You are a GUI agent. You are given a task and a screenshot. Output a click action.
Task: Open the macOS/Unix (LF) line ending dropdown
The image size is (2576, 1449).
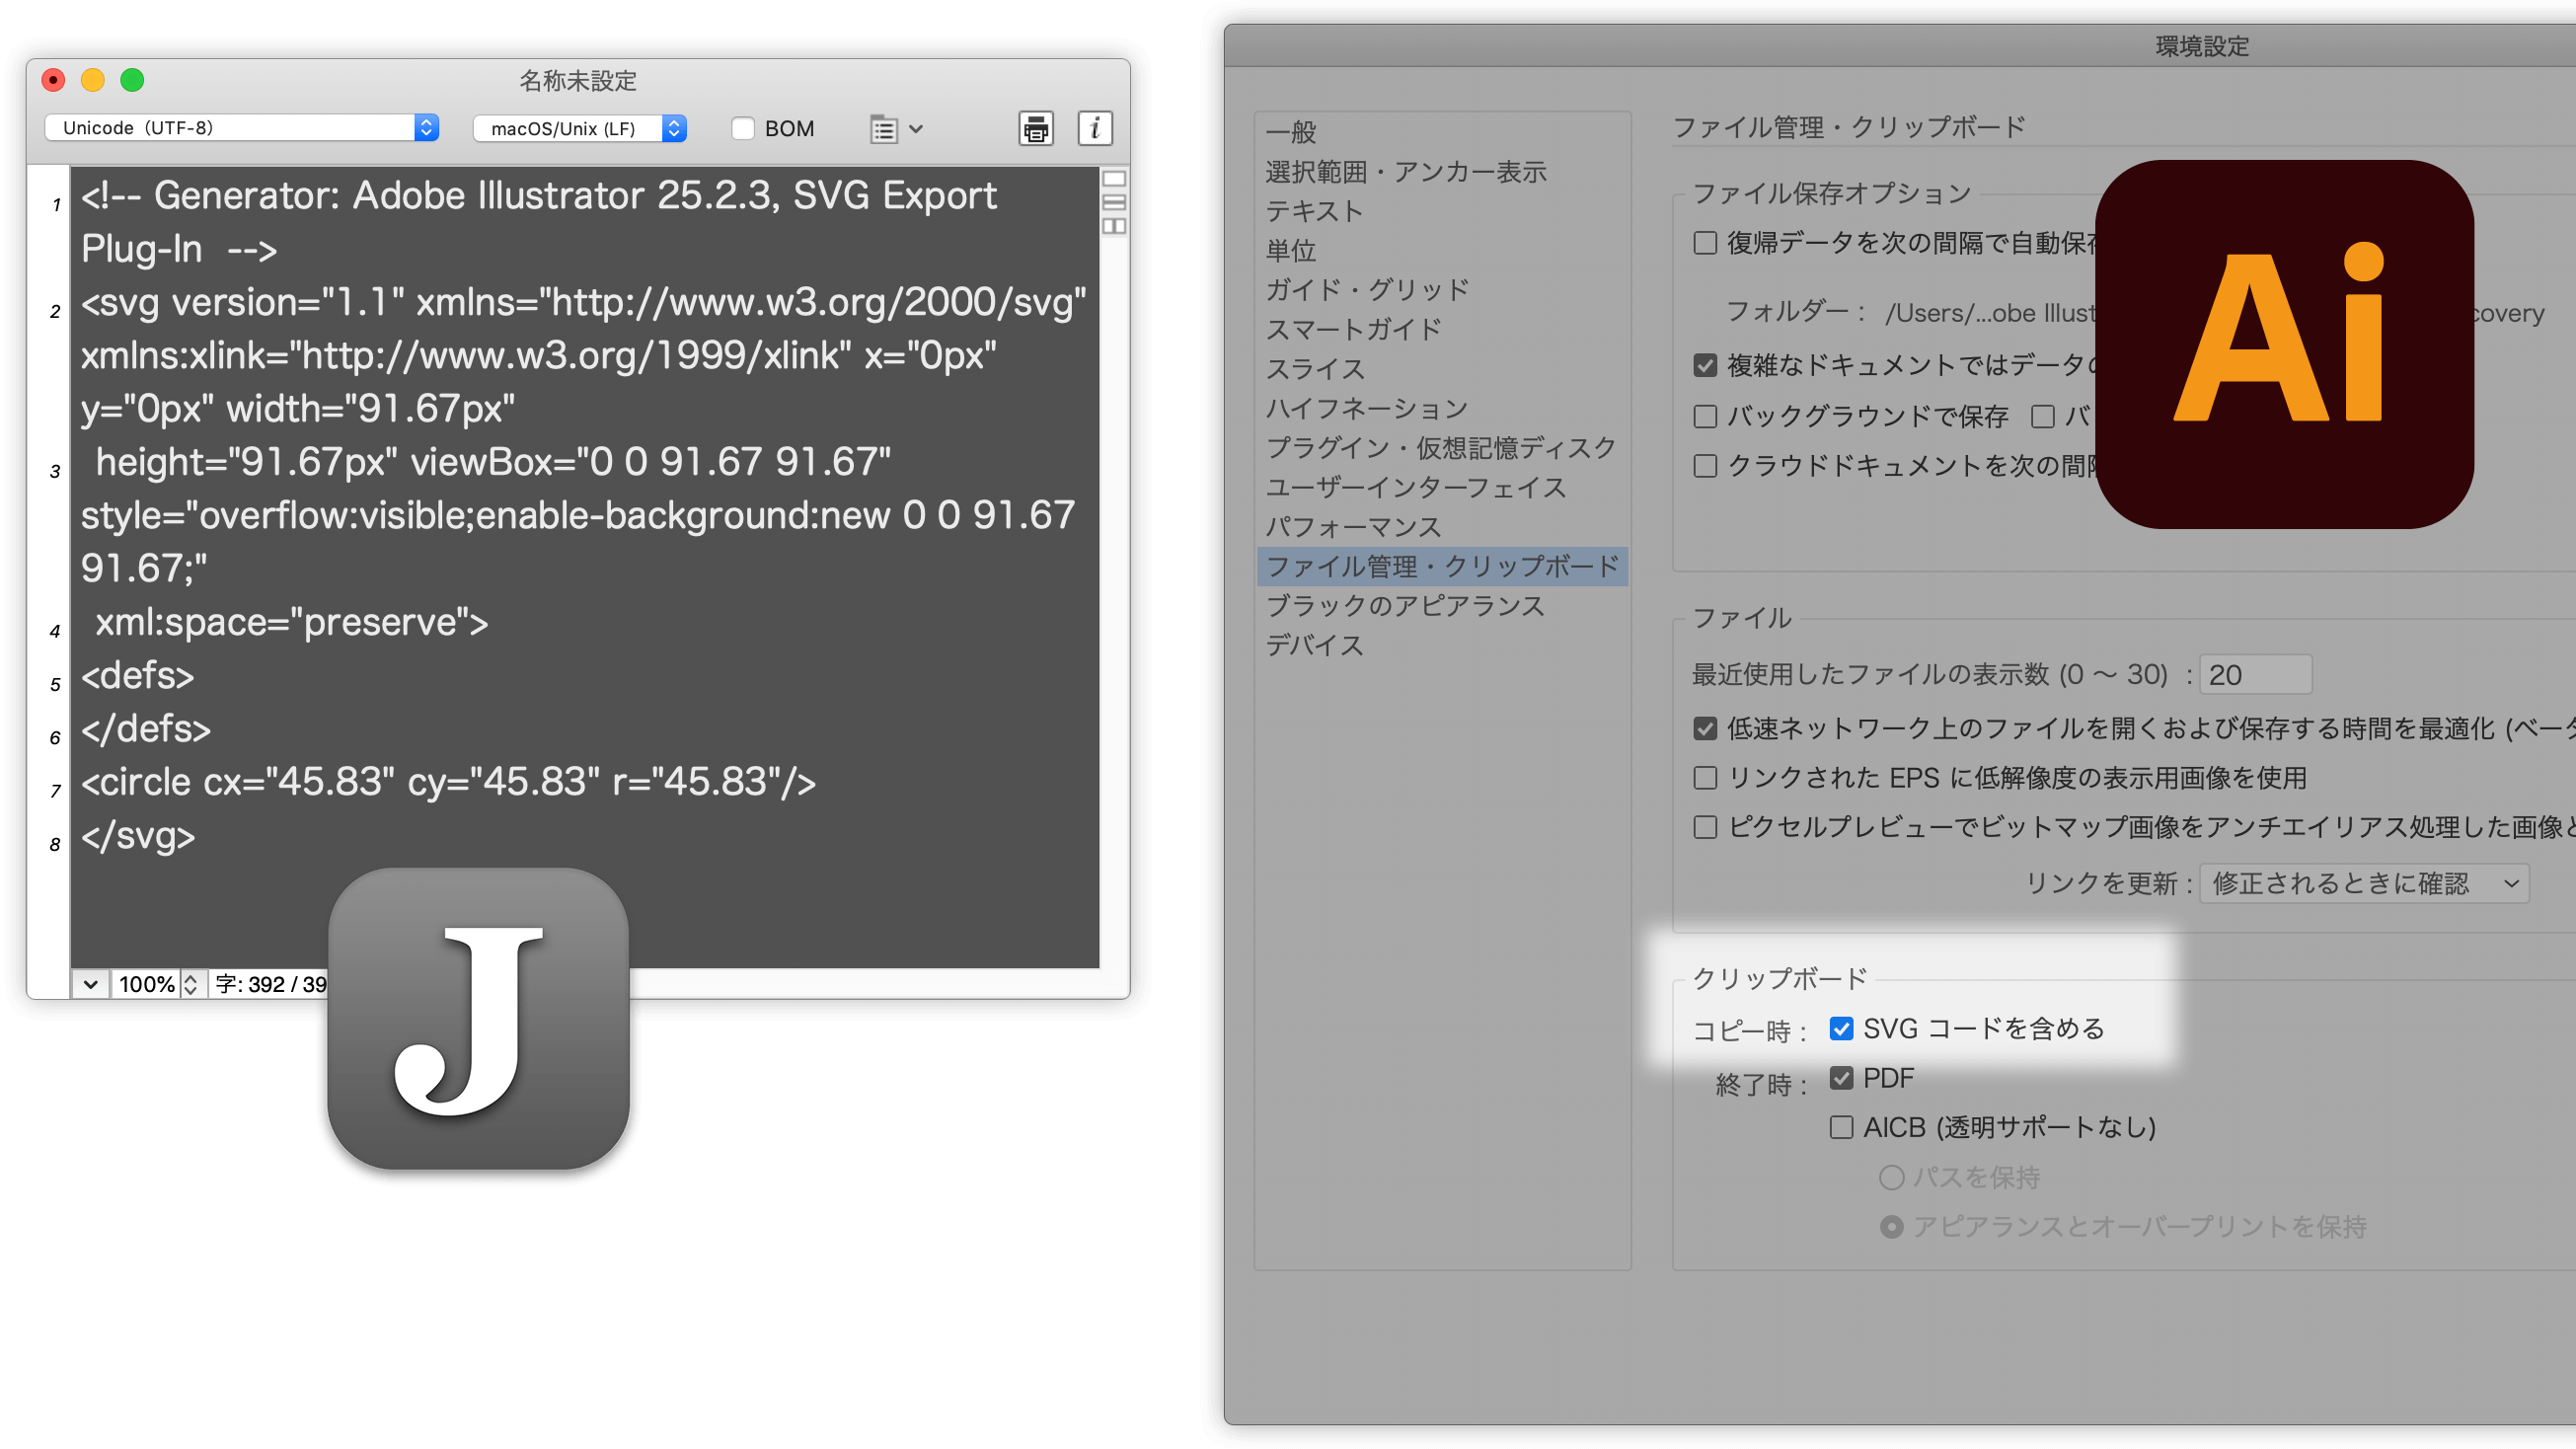point(580,128)
